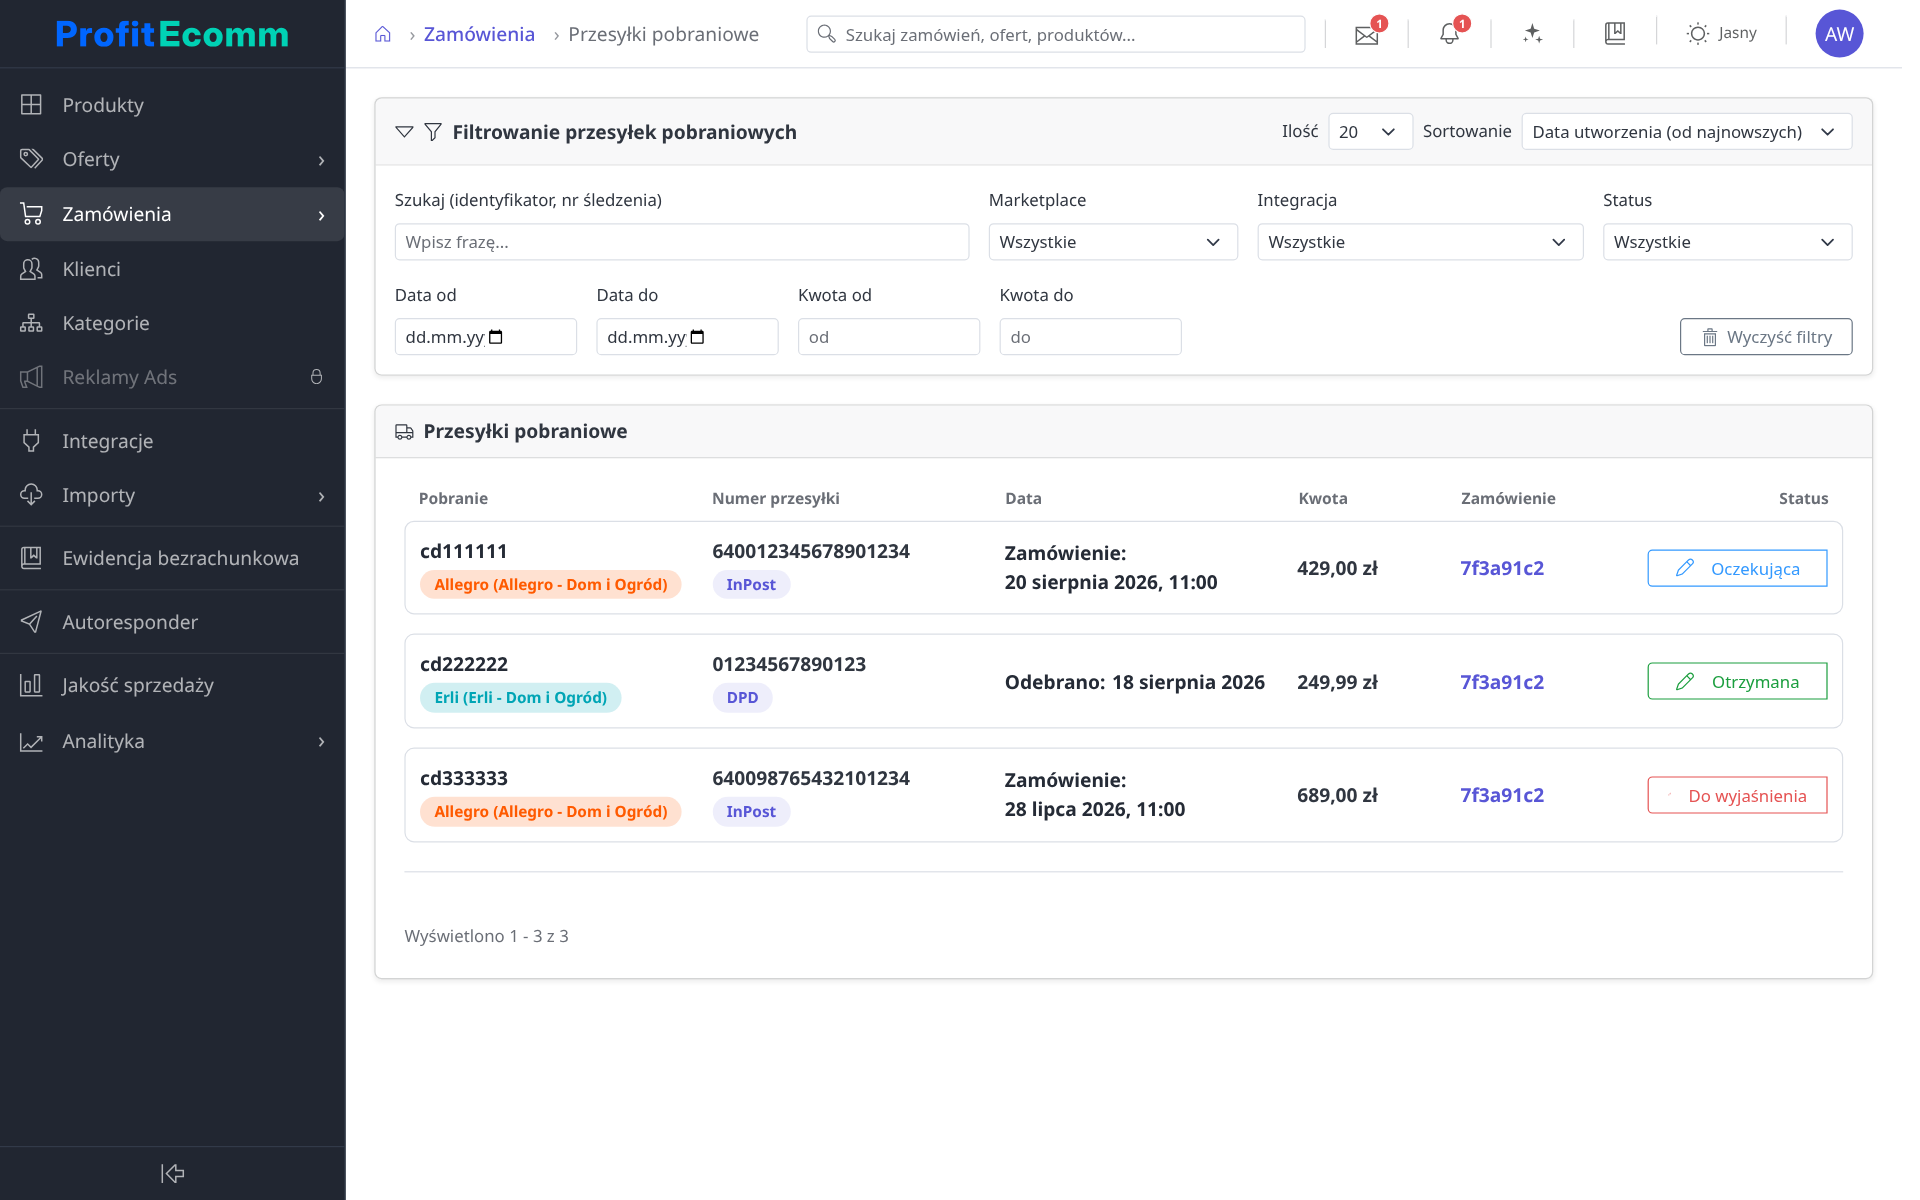
Task: Open the book/ledger icon in header
Action: pos(1614,34)
